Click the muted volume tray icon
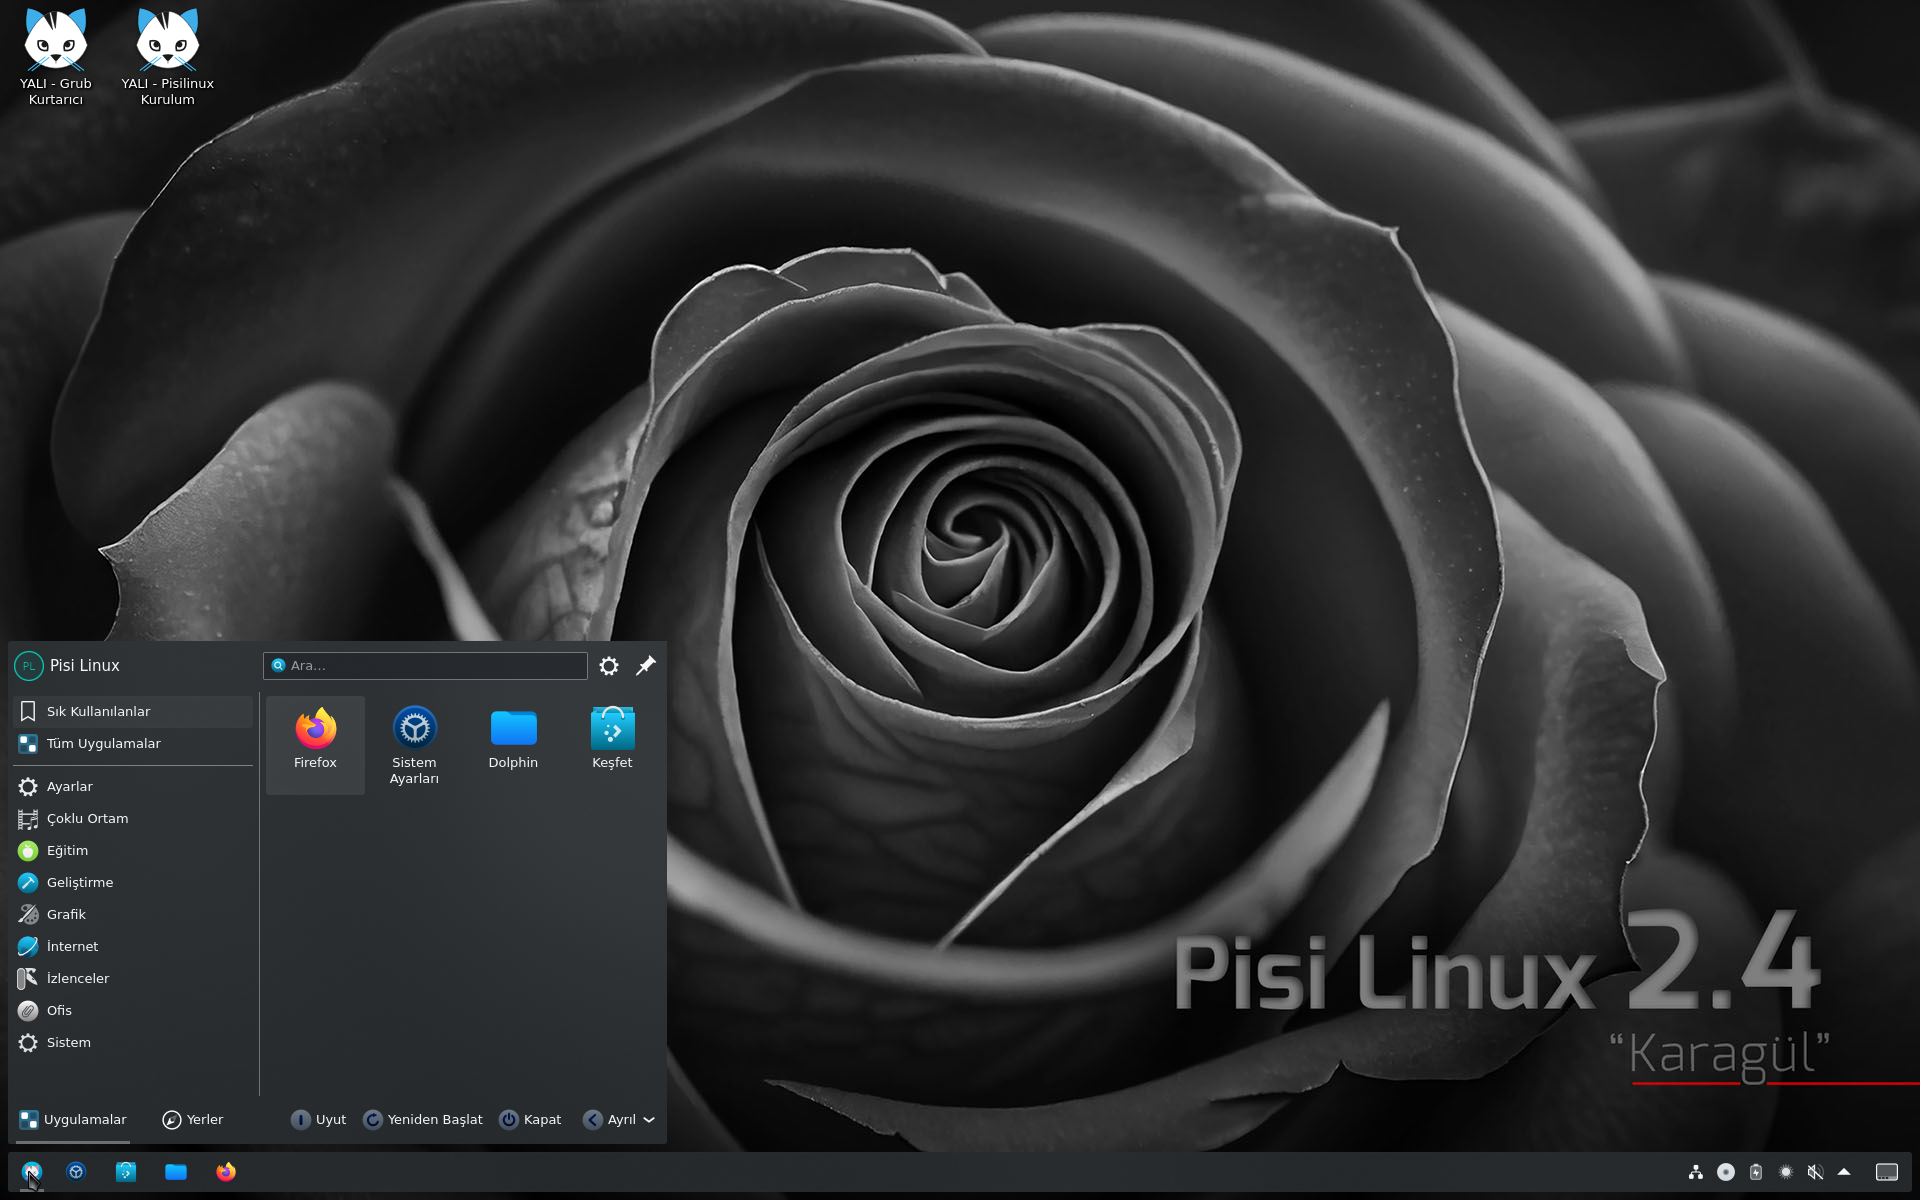 click(x=1816, y=1172)
